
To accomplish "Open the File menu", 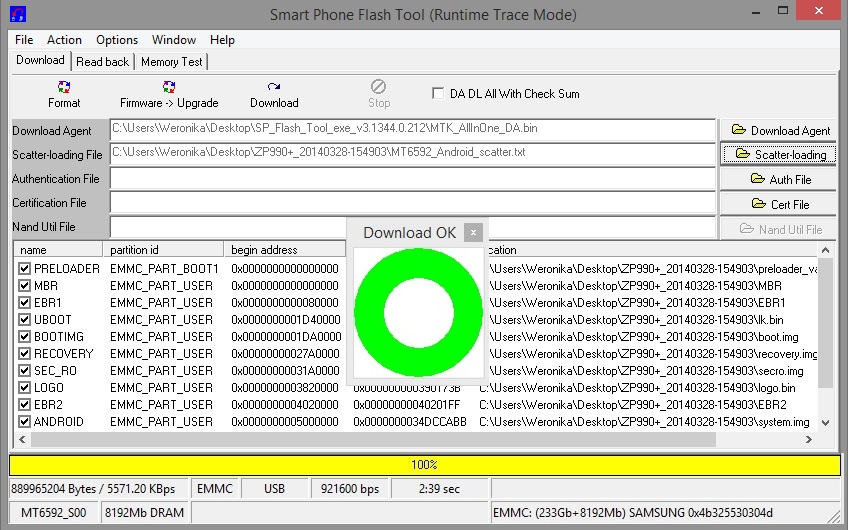I will coord(24,40).
